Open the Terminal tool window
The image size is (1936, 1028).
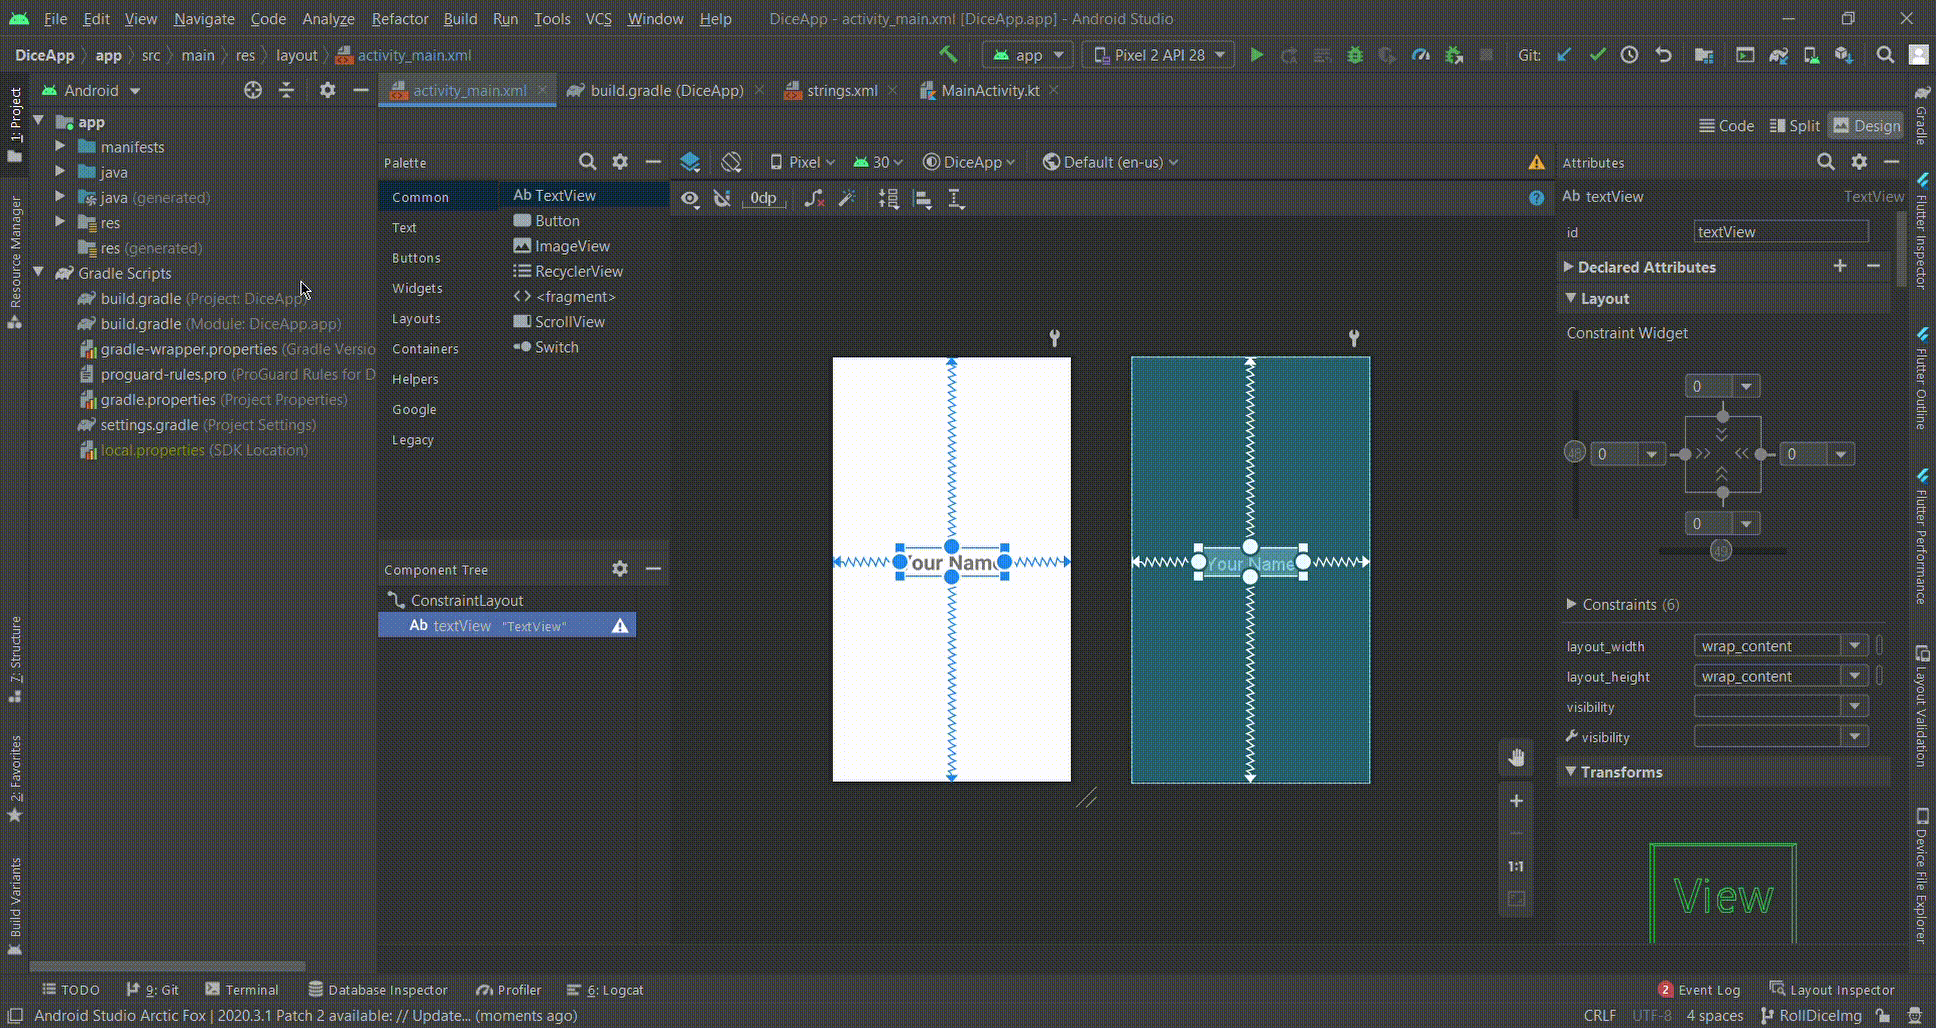[241, 990]
